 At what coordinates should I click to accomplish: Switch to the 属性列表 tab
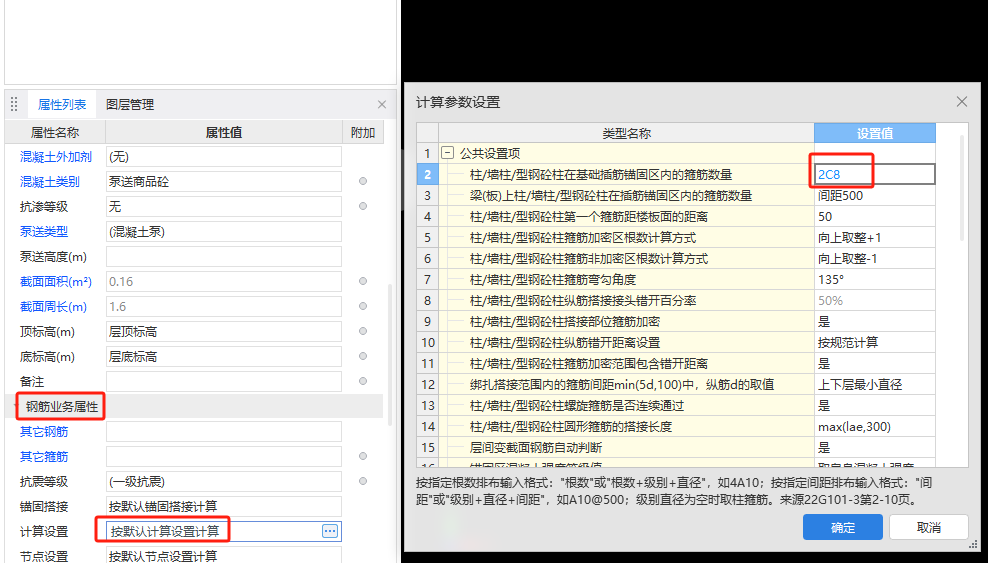click(x=62, y=105)
